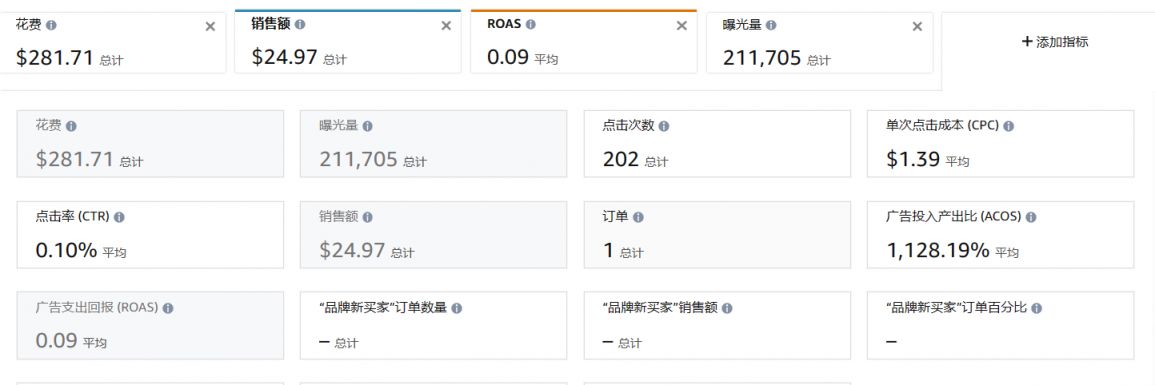Click 添加指标 to add a metric
The height and width of the screenshot is (385, 1155).
click(1055, 42)
